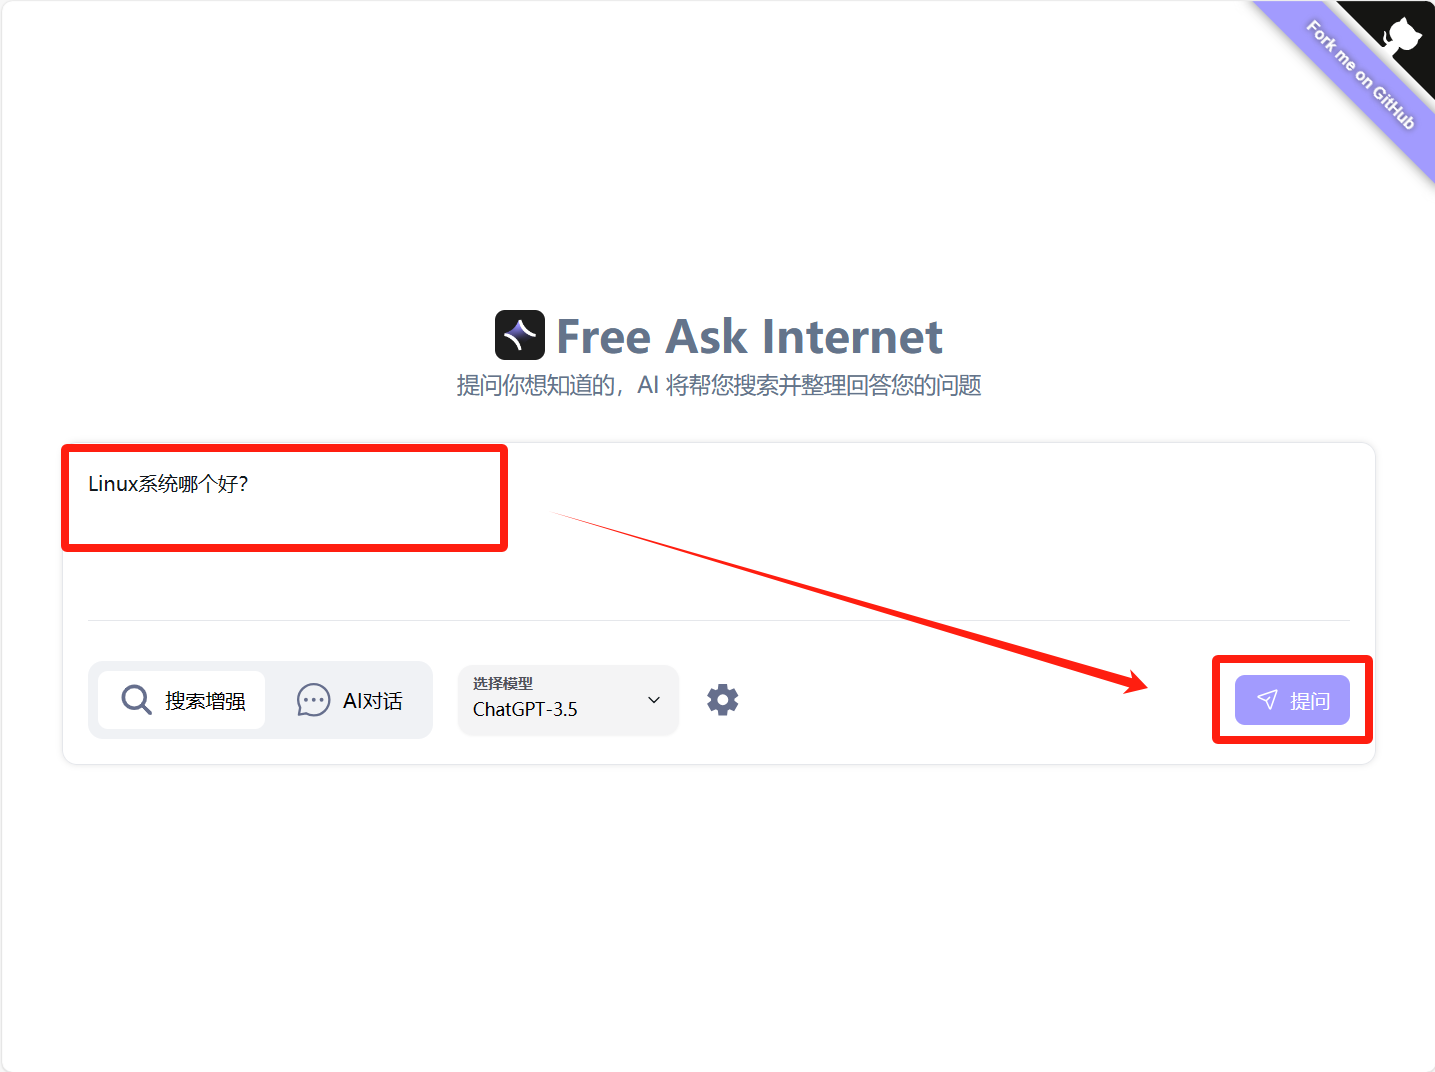Switch to AI对话 mode
The width and height of the screenshot is (1435, 1072).
click(349, 700)
